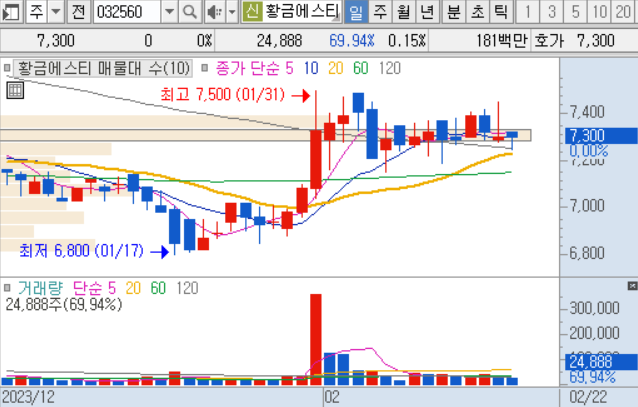
Task: Click the 69.94% volume ratio in quote bar
Action: tap(352, 41)
